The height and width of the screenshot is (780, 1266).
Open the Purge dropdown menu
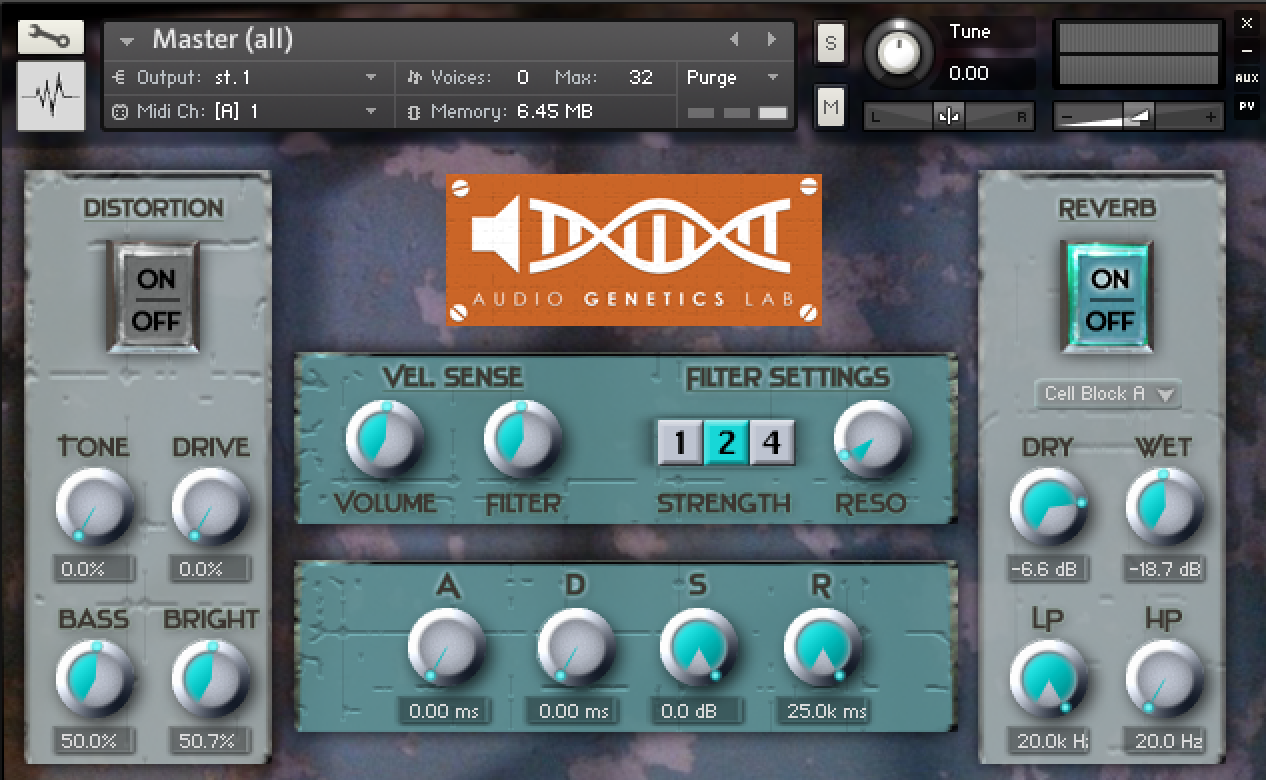click(x=733, y=77)
